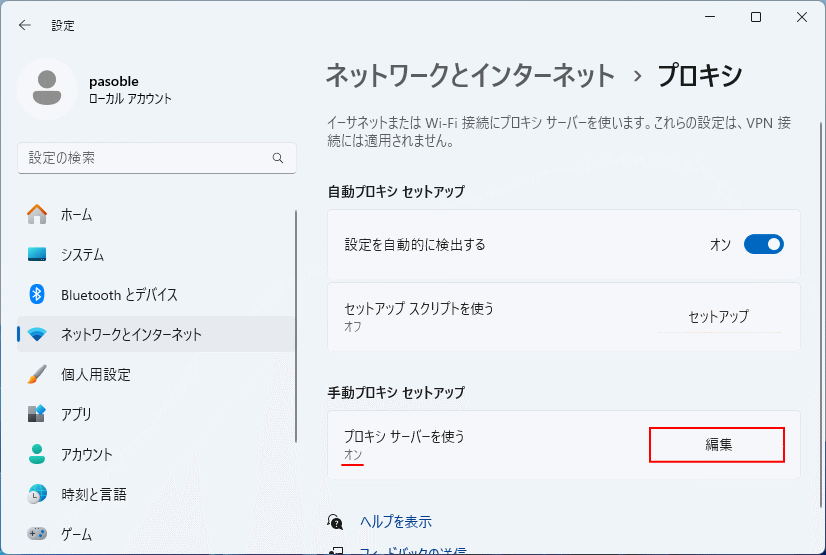This screenshot has height=555, width=826.
Task: Click the sidebar navigation scrollbar
Action: click(x=296, y=326)
